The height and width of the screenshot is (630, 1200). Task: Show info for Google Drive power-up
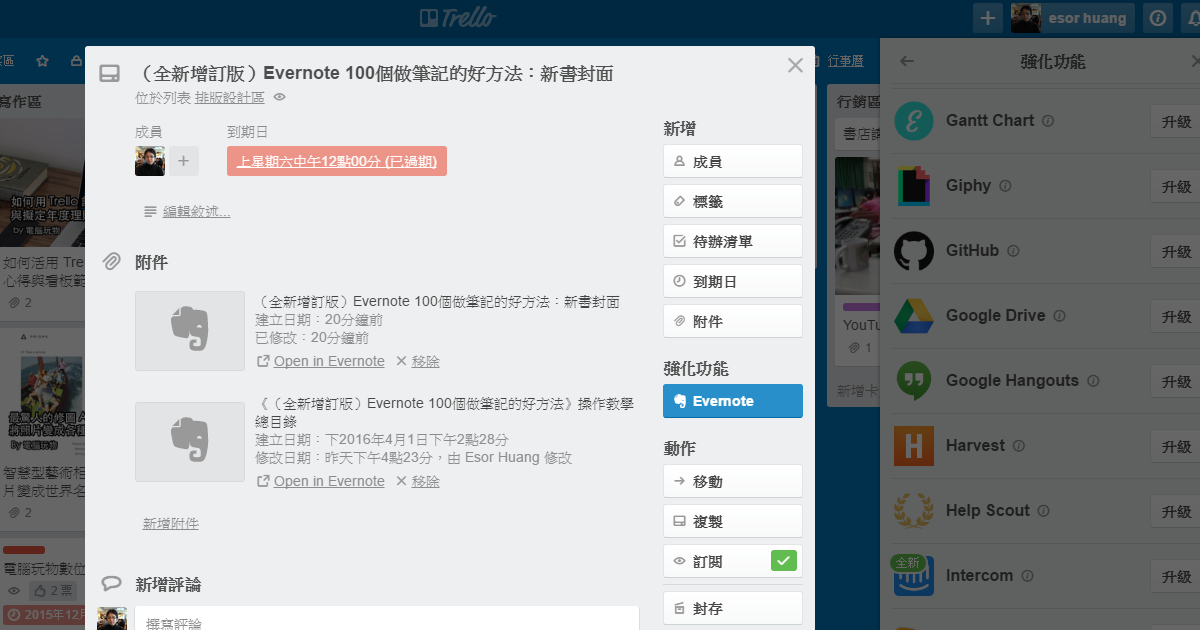tap(1059, 316)
